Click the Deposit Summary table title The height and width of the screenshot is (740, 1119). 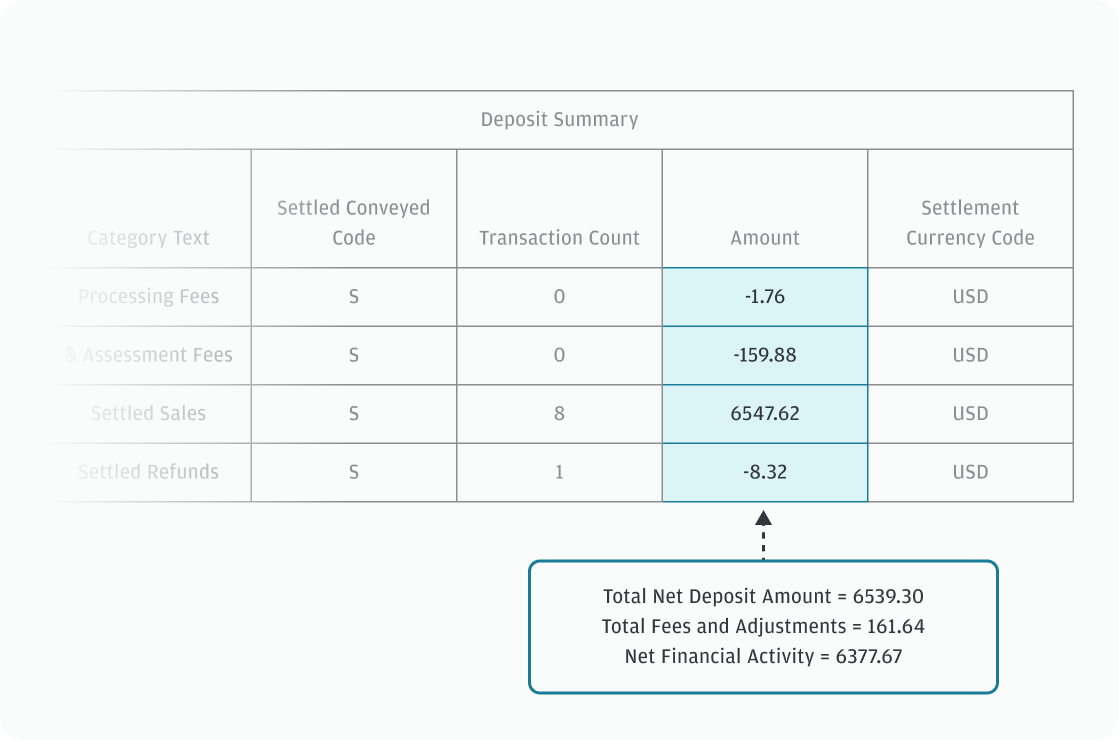tap(559, 120)
